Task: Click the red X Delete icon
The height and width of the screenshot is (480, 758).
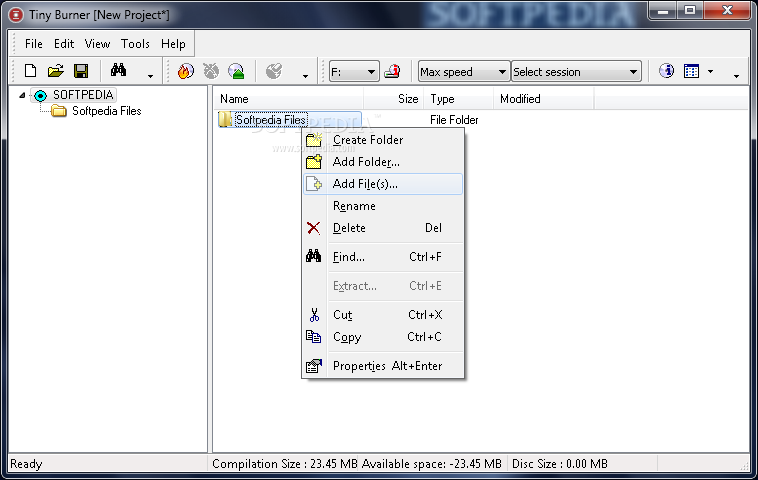Action: 314,228
